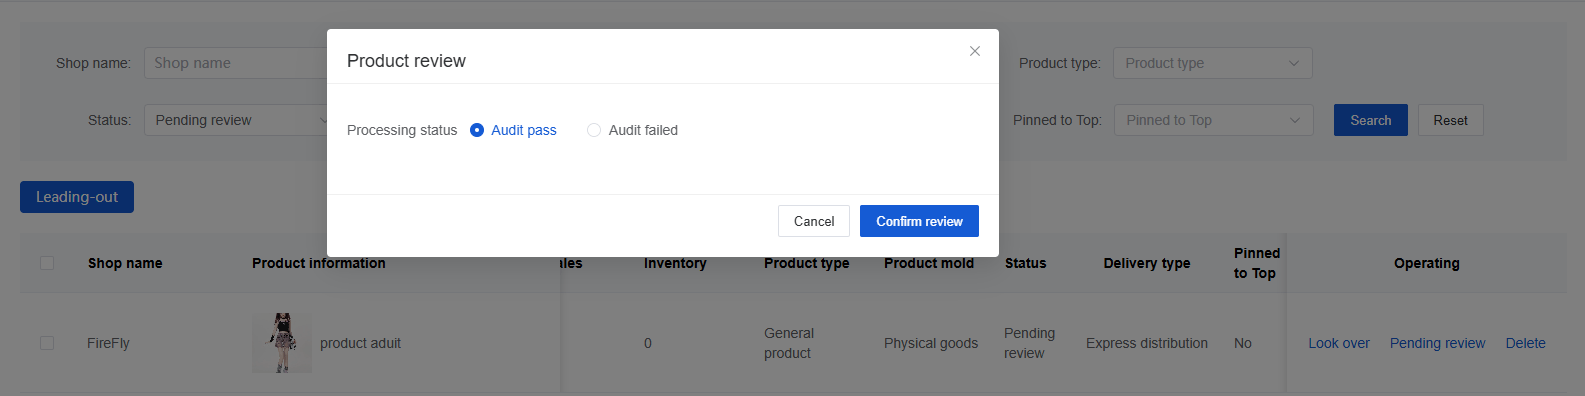Click the Product type chevron arrow
Screen dimensions: 1585x396
(x=1294, y=63)
